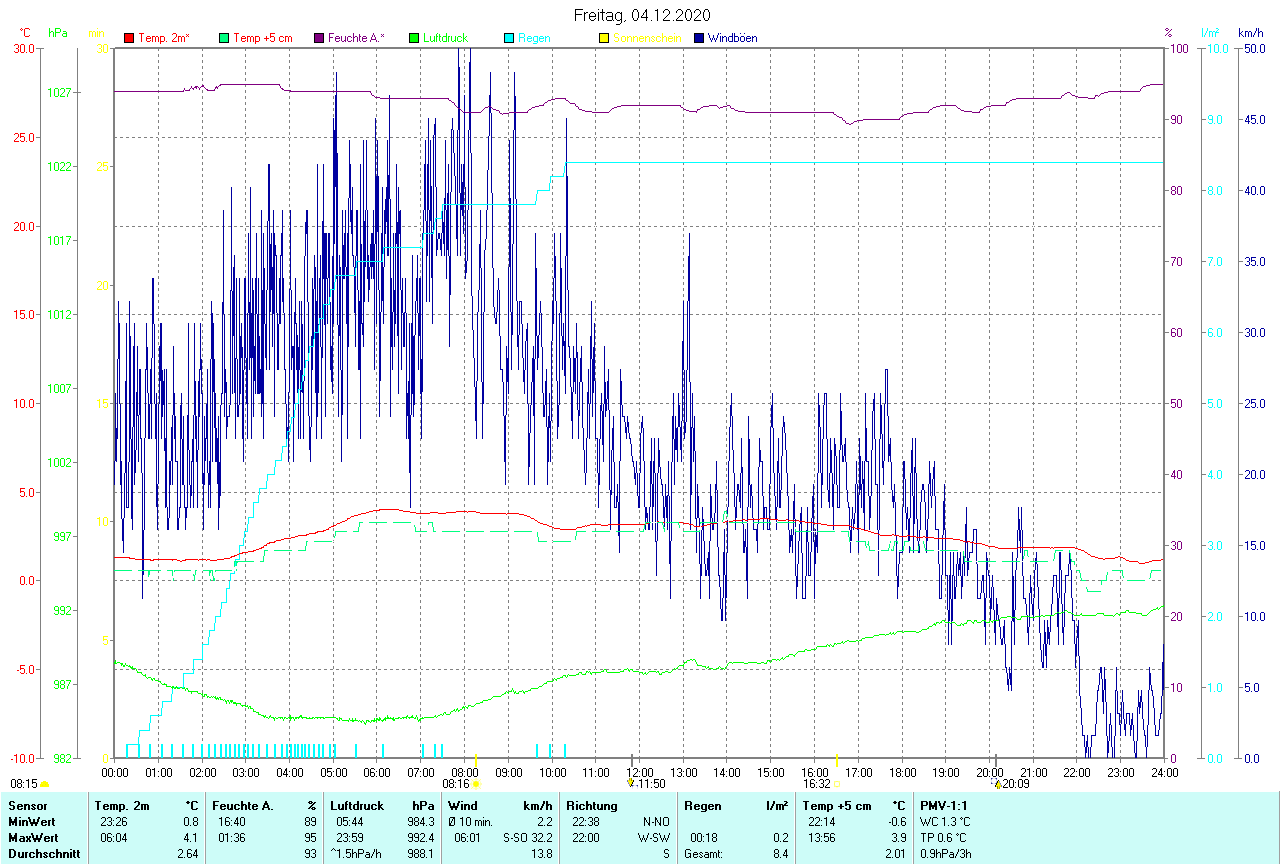
Task: Click the sunrise sun icon beside 08:16
Action: 476,785
